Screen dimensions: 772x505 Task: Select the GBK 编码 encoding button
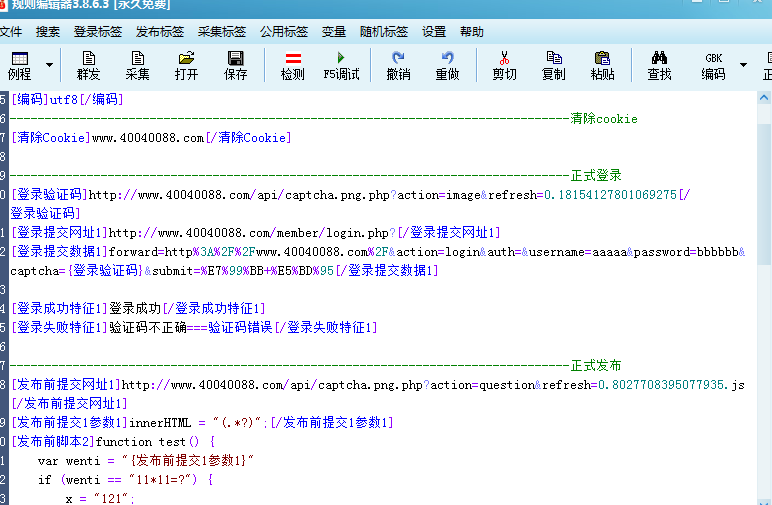point(713,65)
